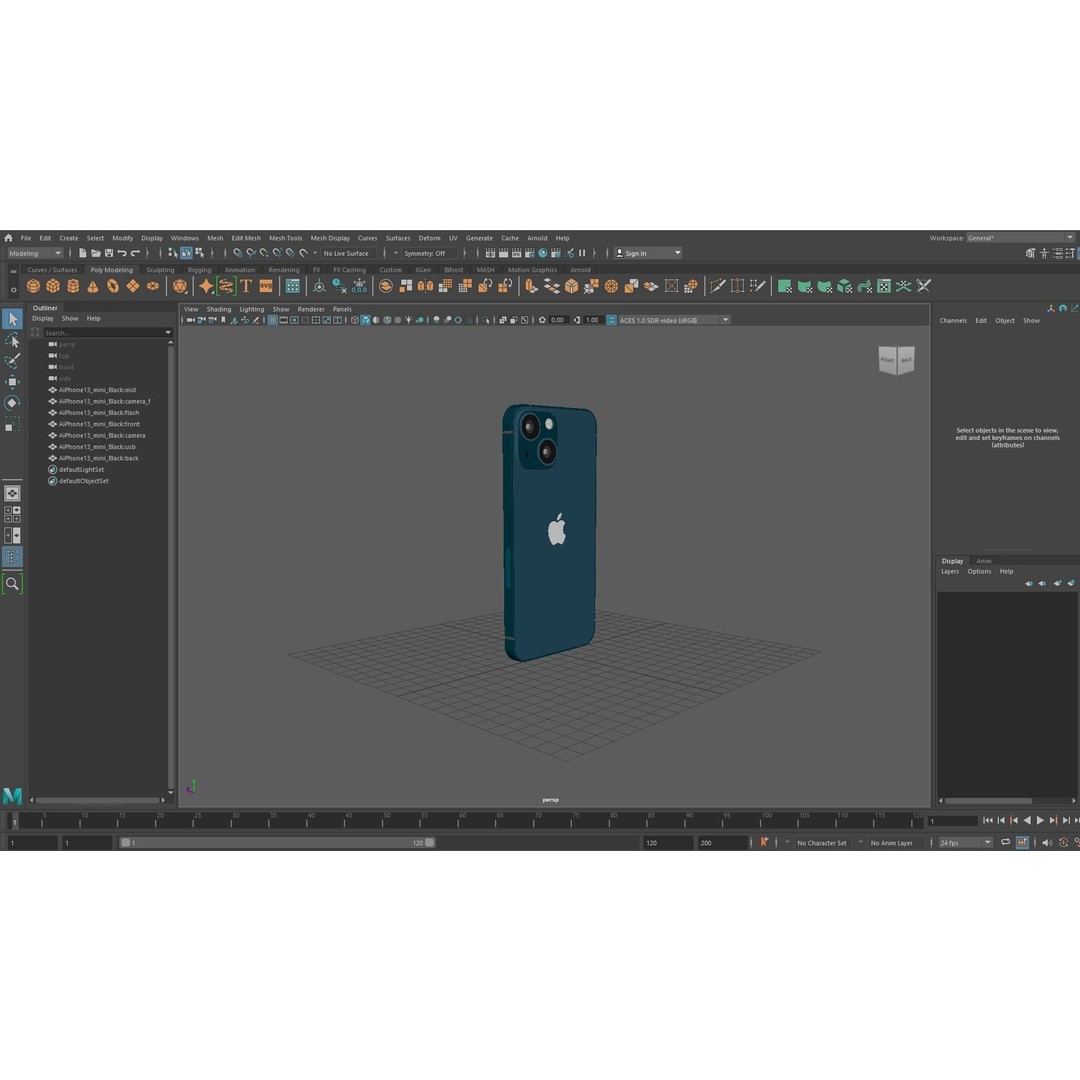Click the Maya home icon
Screen dimensions: 1080x1080
(x=8, y=238)
